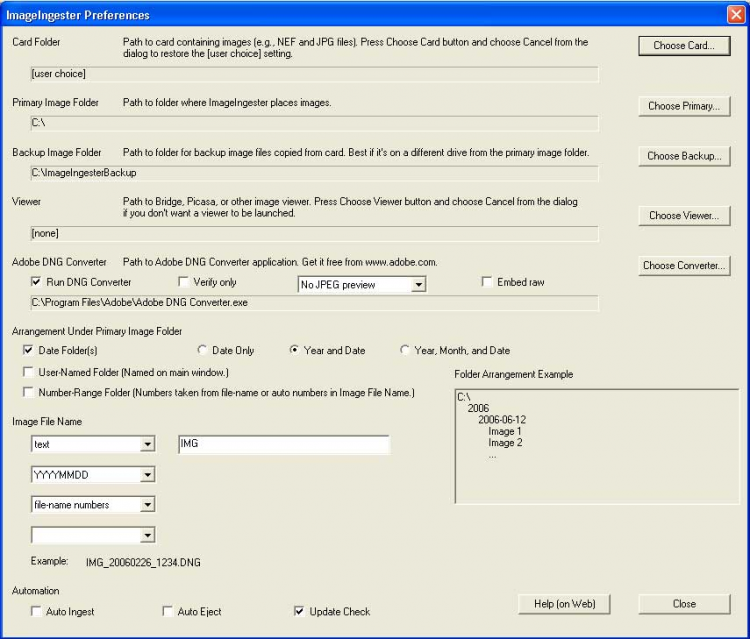Click the Primary Image Folder C:\ path field

coord(314,123)
